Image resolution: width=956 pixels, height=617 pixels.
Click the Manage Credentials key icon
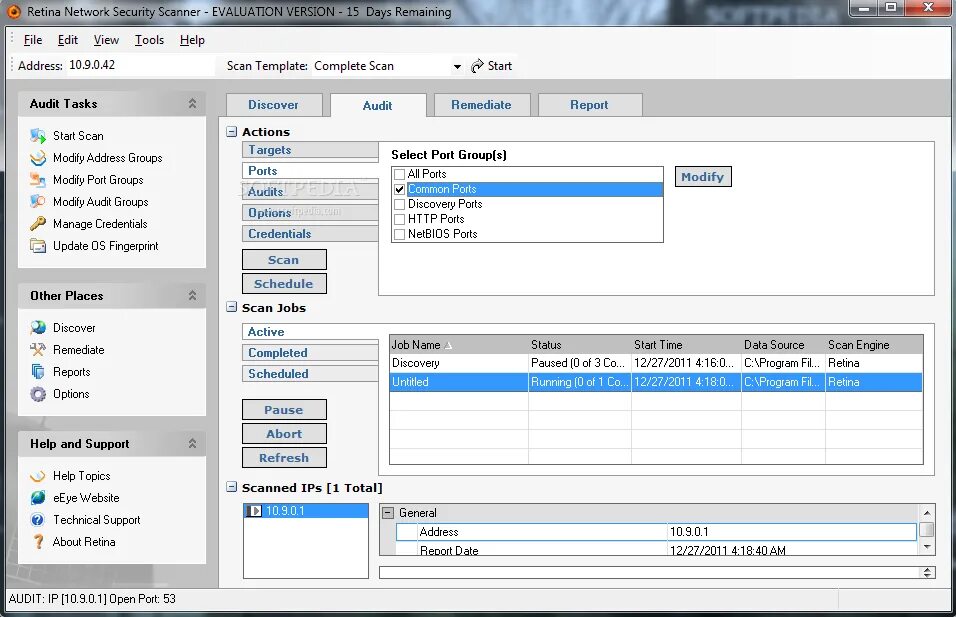pyautogui.click(x=38, y=223)
